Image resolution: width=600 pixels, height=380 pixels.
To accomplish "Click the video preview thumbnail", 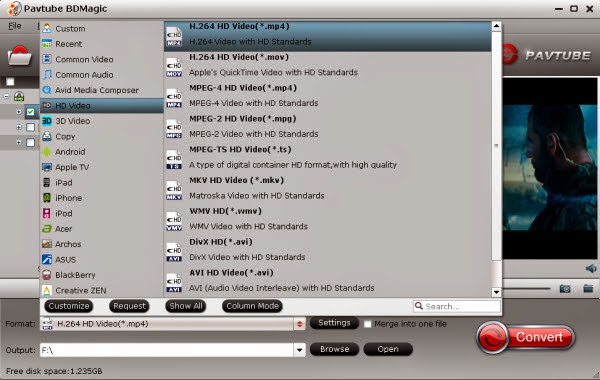I will 550,168.
